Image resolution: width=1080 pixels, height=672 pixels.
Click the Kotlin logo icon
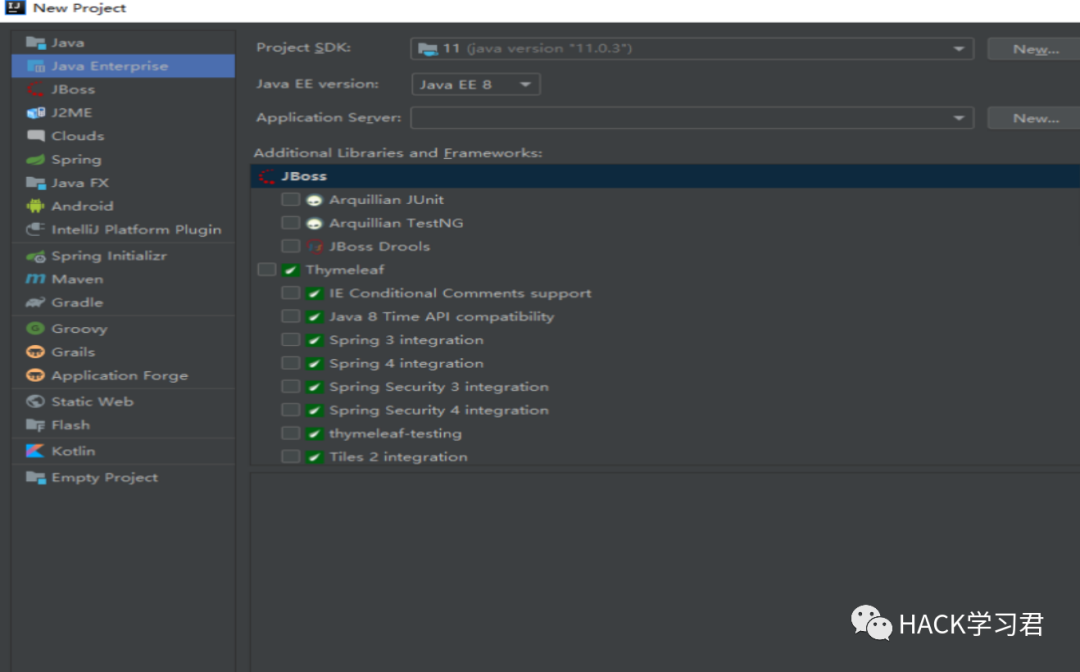coord(35,451)
